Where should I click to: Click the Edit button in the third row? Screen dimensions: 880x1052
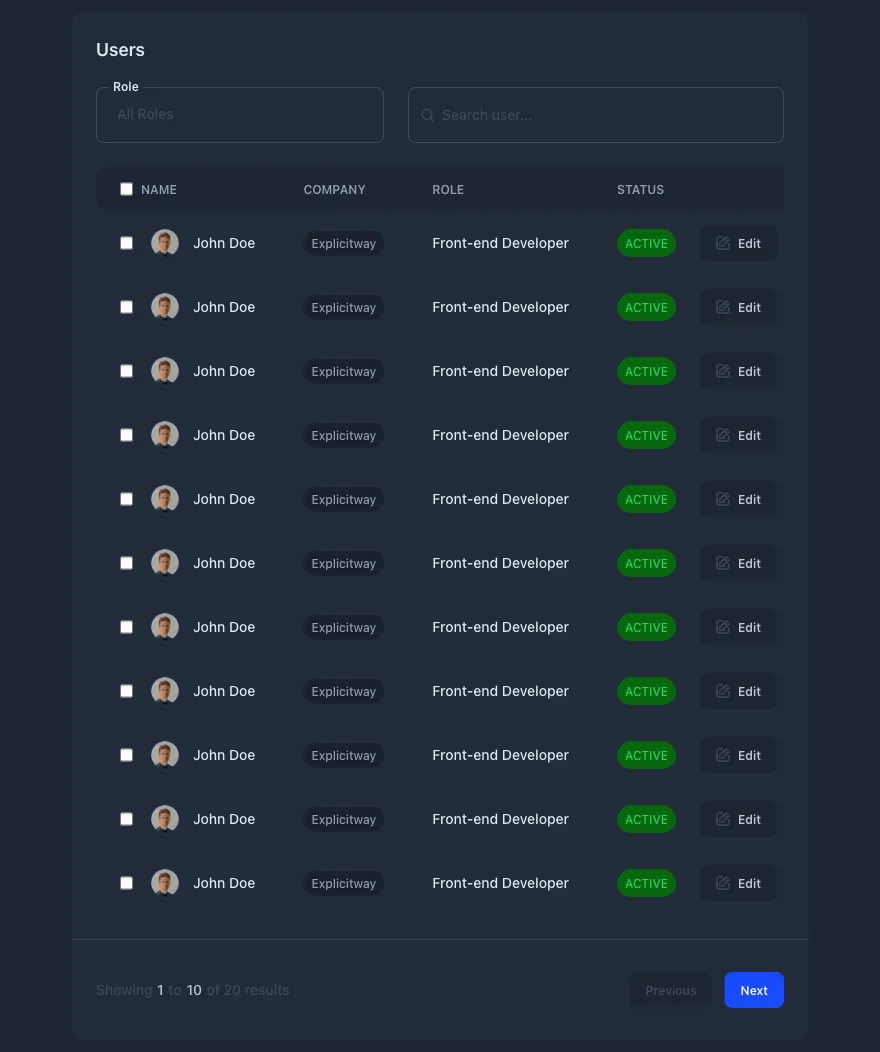click(738, 371)
